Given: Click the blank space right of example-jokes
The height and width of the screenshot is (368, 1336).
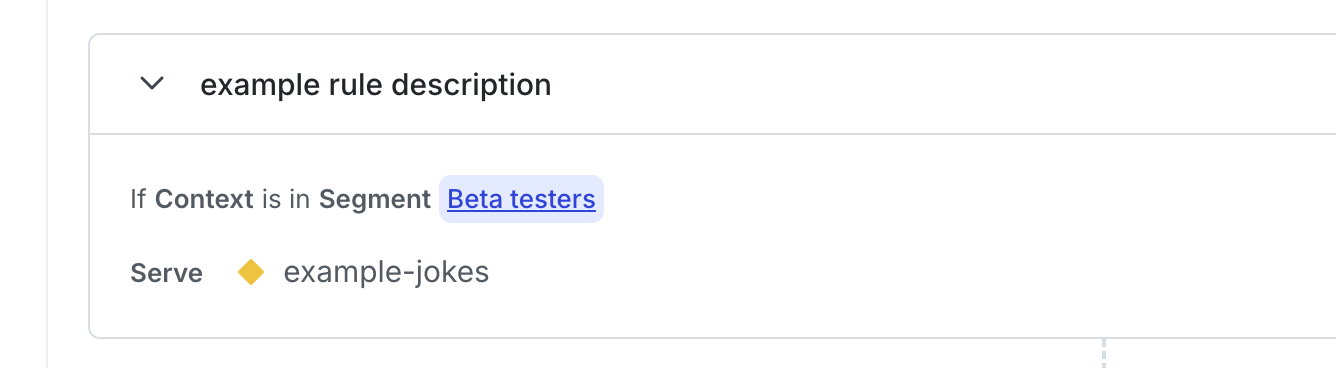Looking at the screenshot, I should click(910, 272).
